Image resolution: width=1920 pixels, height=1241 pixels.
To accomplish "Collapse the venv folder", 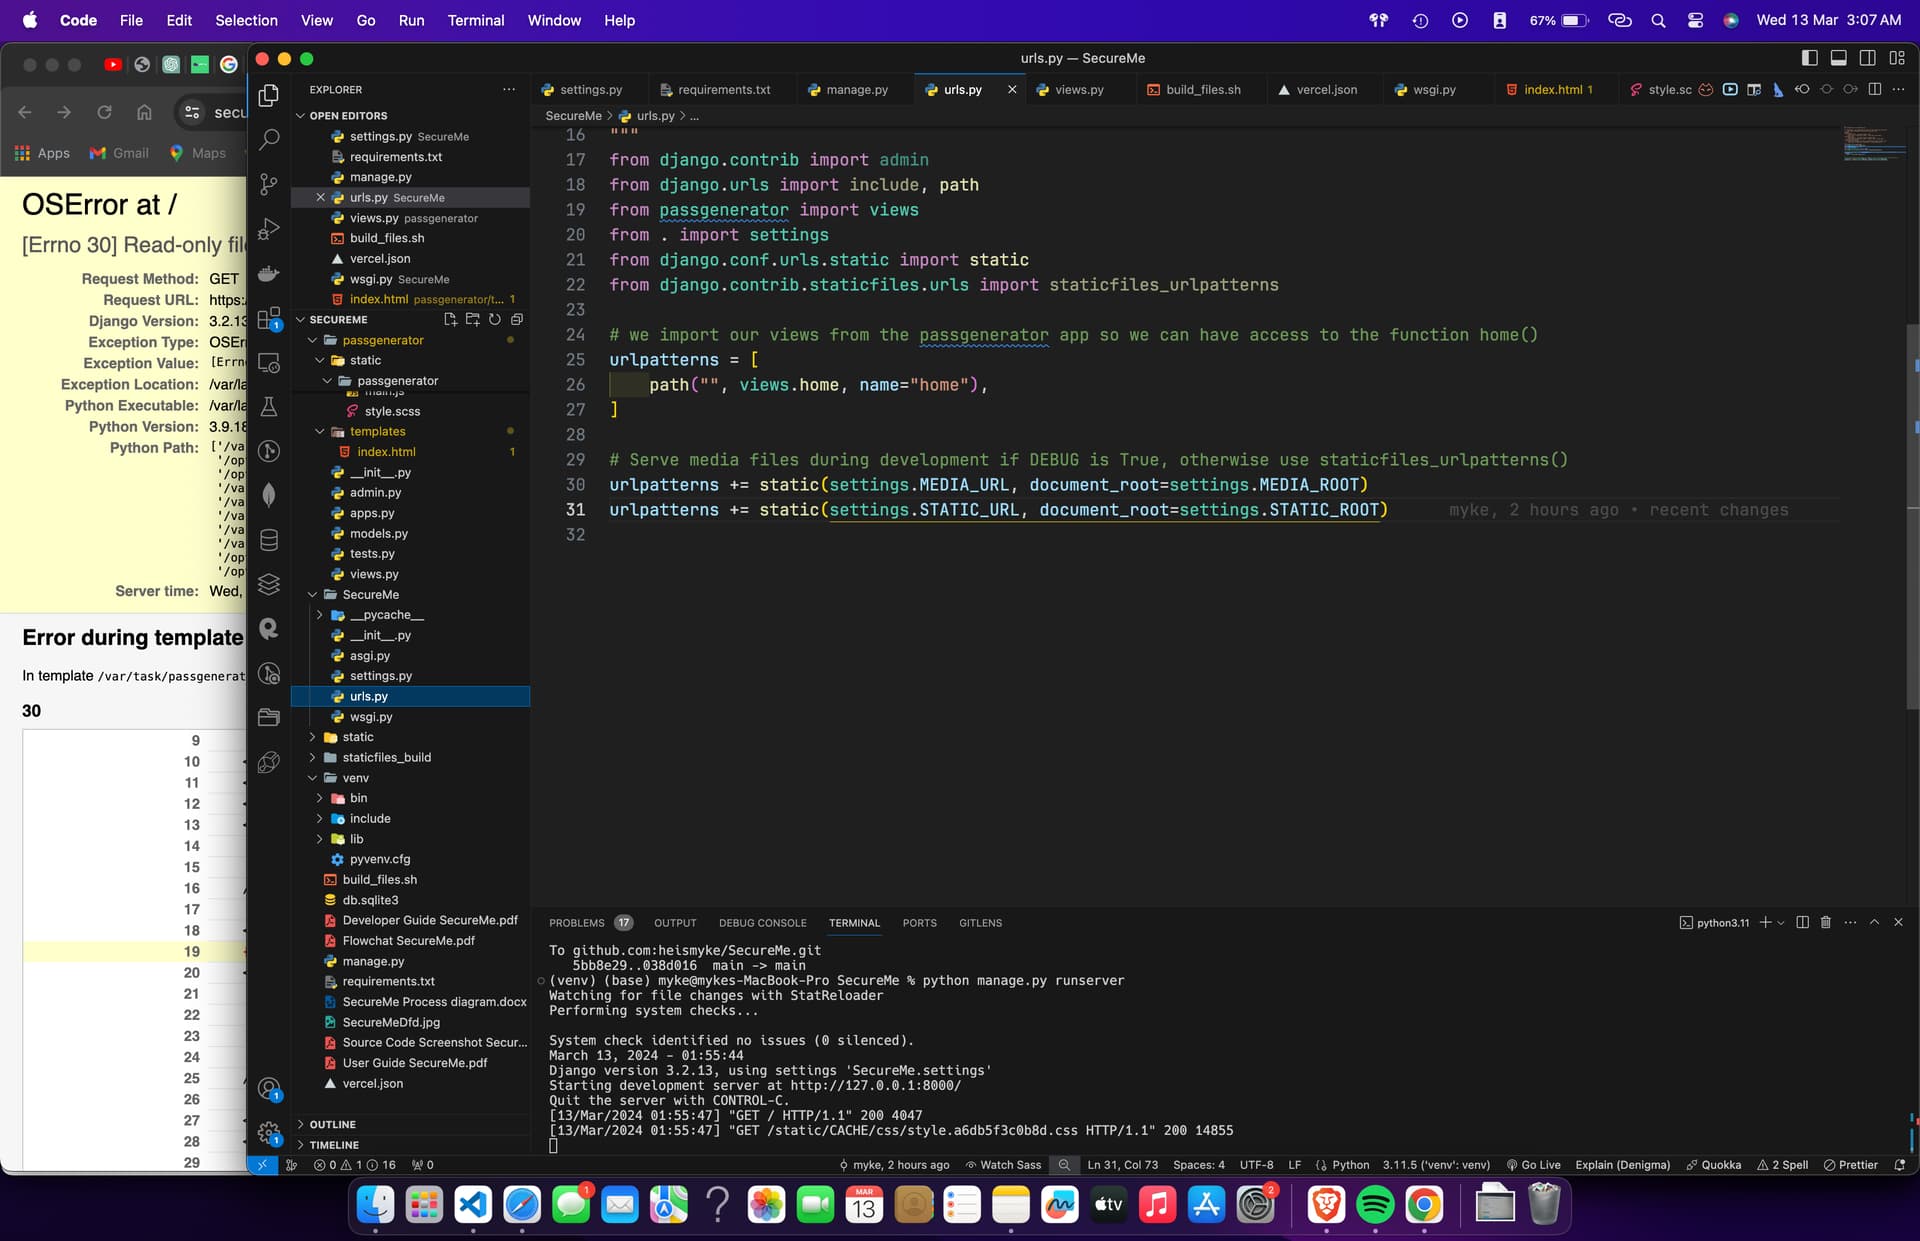I will (x=355, y=778).
